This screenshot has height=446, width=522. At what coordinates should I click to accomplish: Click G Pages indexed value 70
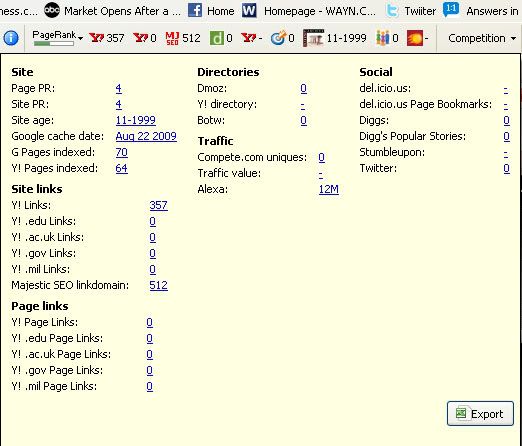tap(122, 152)
